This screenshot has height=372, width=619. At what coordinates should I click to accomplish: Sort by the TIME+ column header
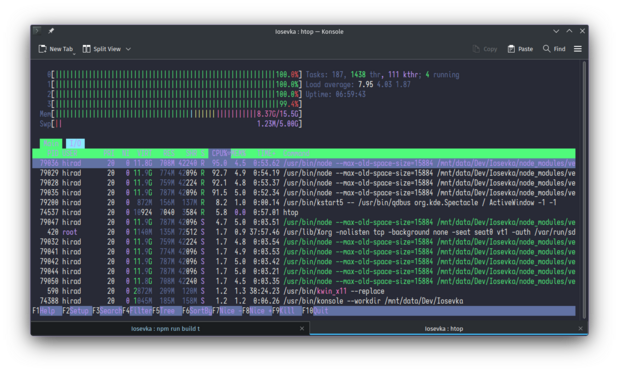pyautogui.click(x=266, y=153)
